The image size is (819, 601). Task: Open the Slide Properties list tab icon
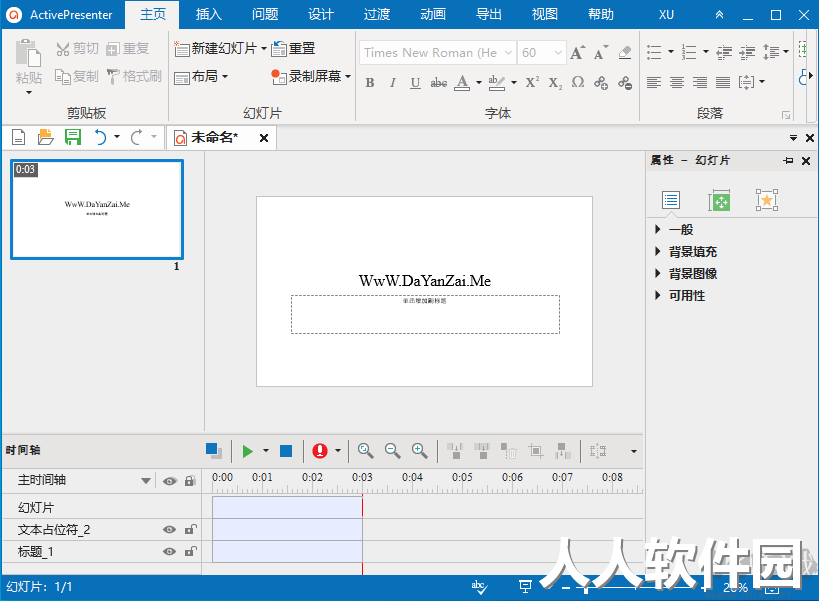pos(671,201)
